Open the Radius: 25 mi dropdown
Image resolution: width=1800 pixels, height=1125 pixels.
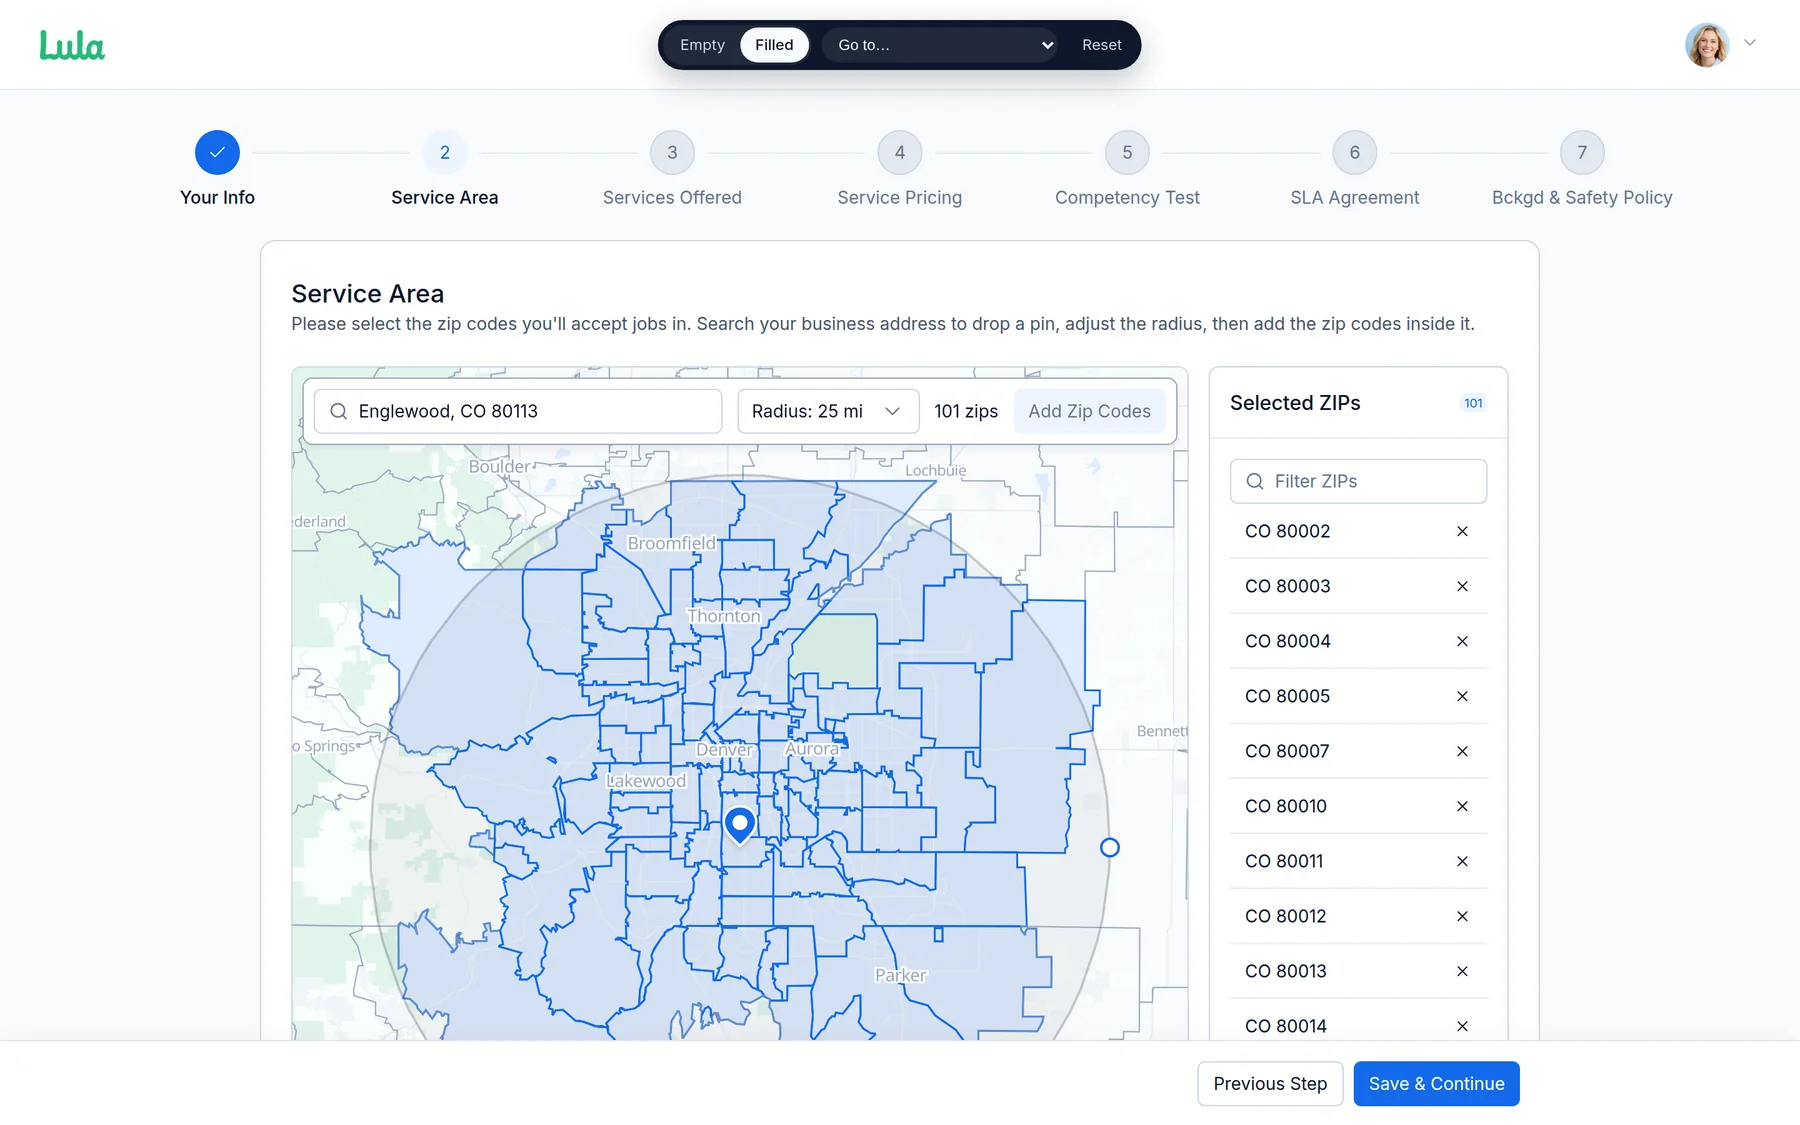point(828,411)
